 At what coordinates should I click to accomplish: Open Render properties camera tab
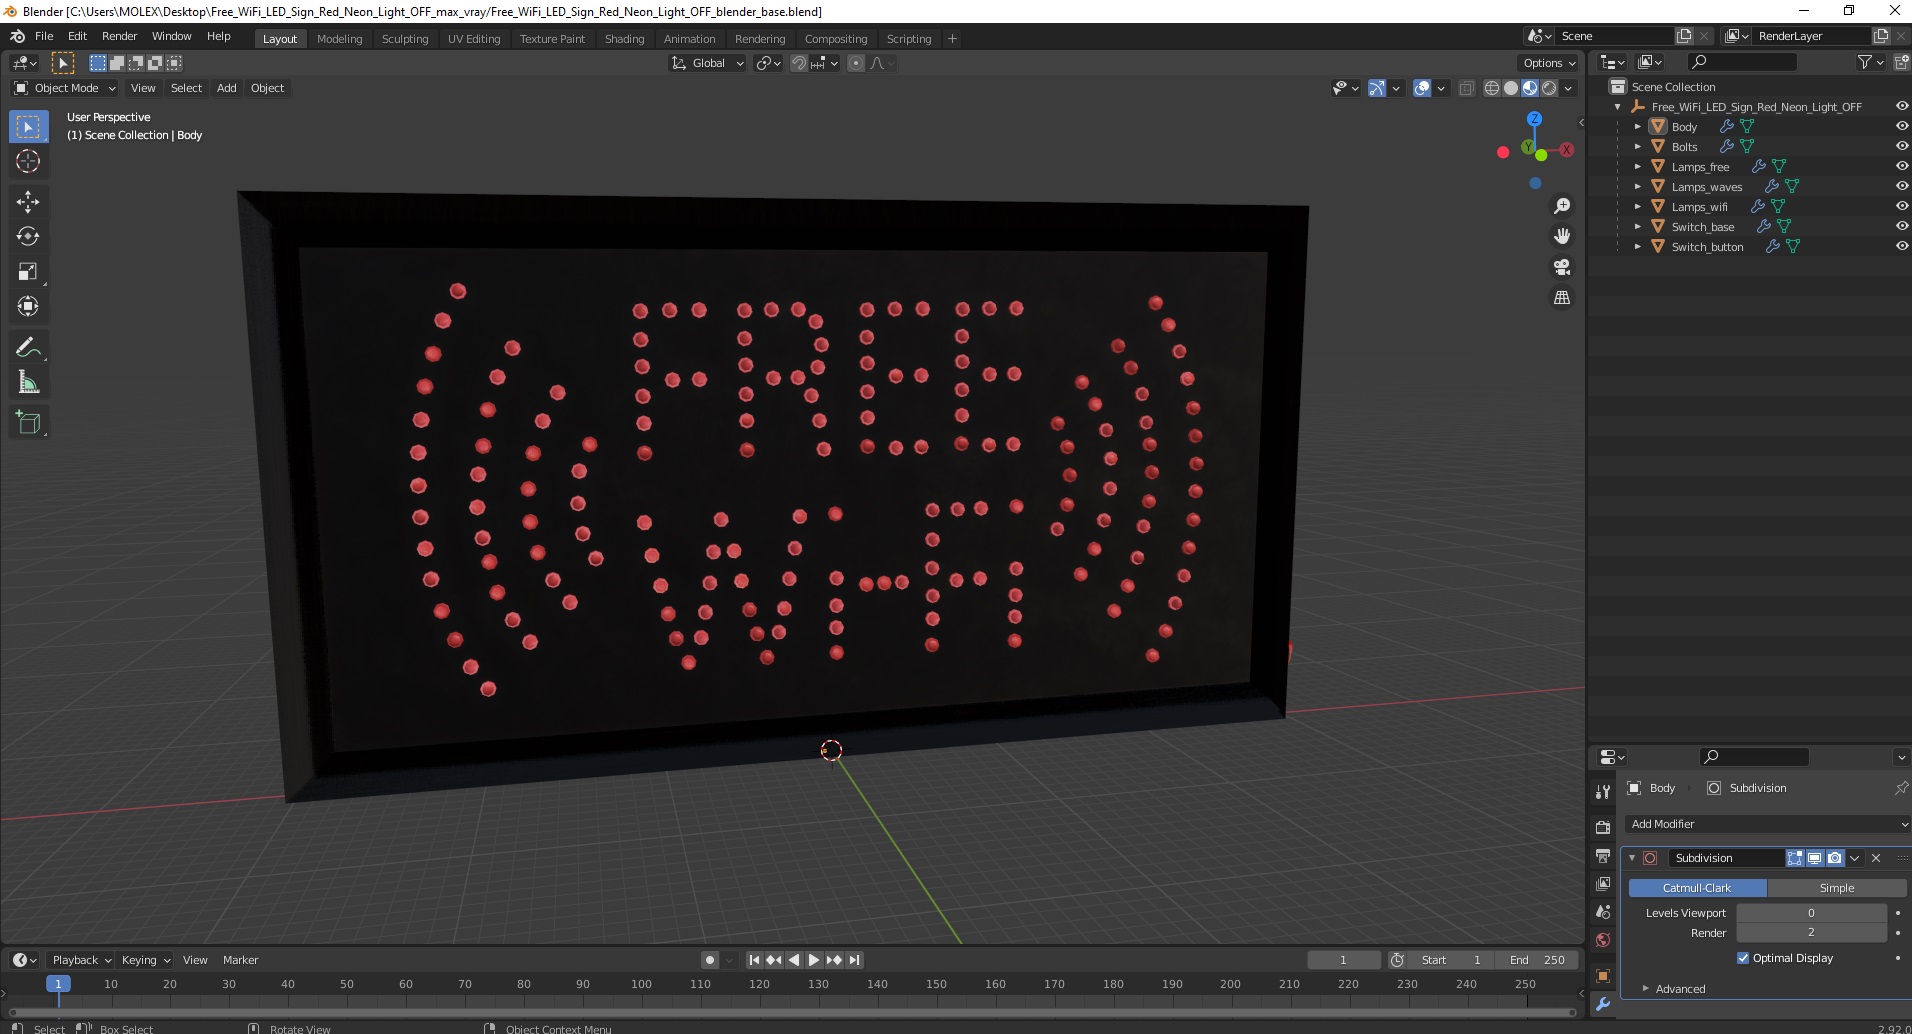coord(1603,827)
